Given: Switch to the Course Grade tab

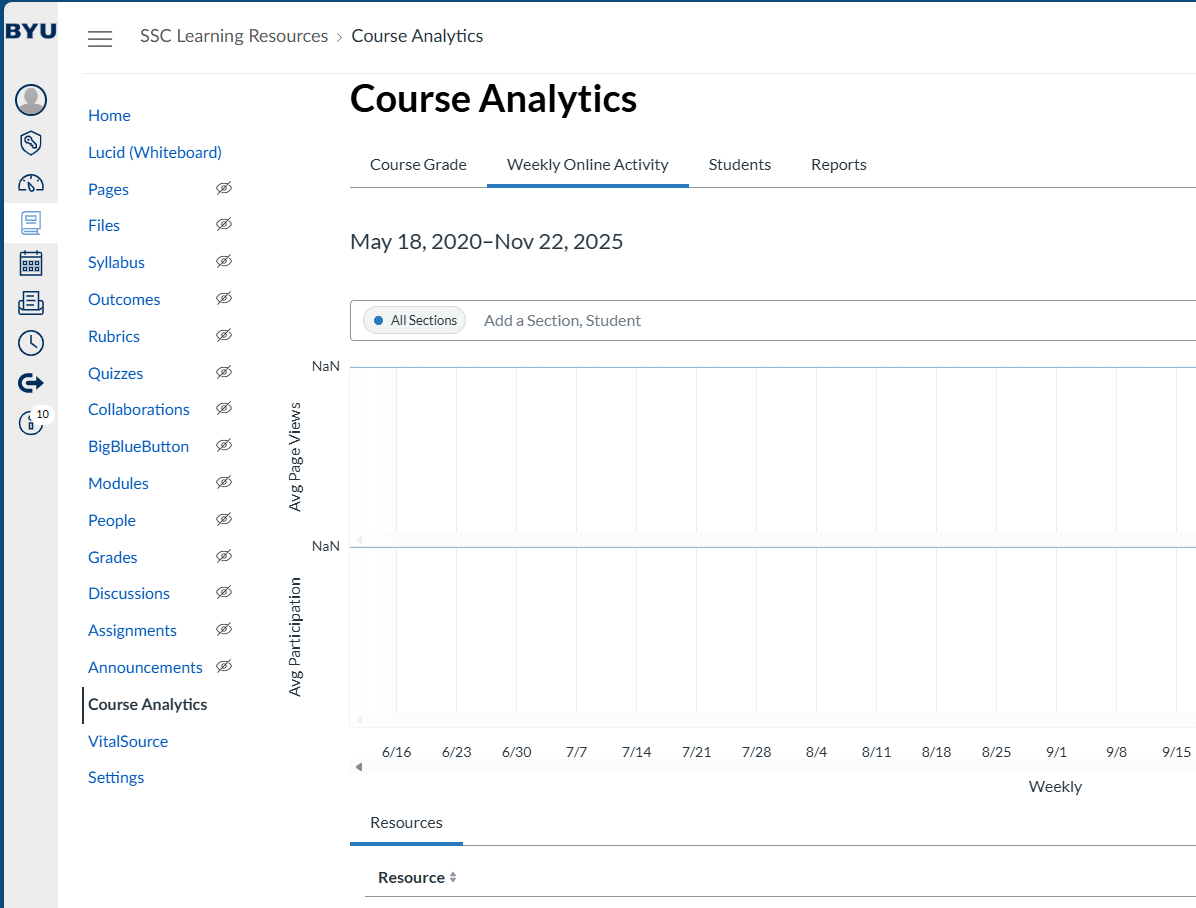Looking at the screenshot, I should [418, 165].
